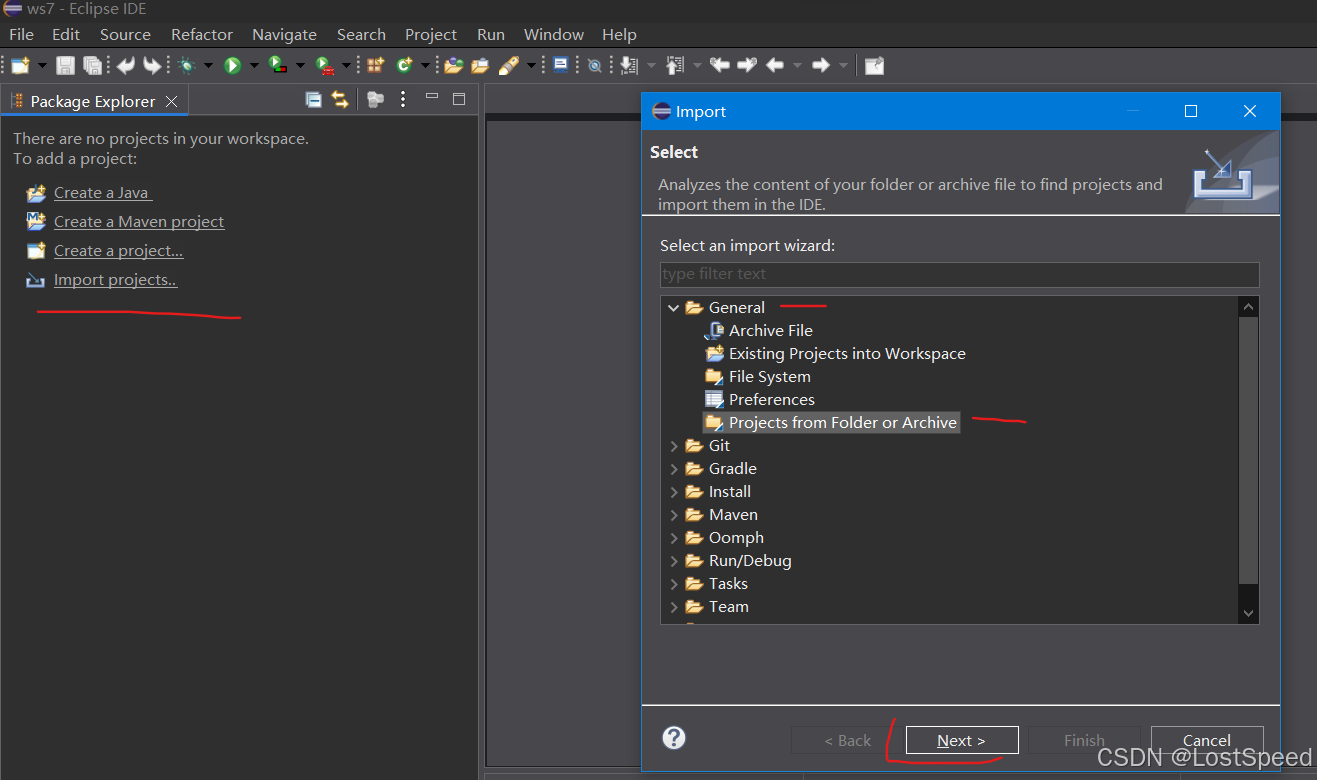Expand the Oomph import category
This screenshot has height=780, width=1317.
674,538
